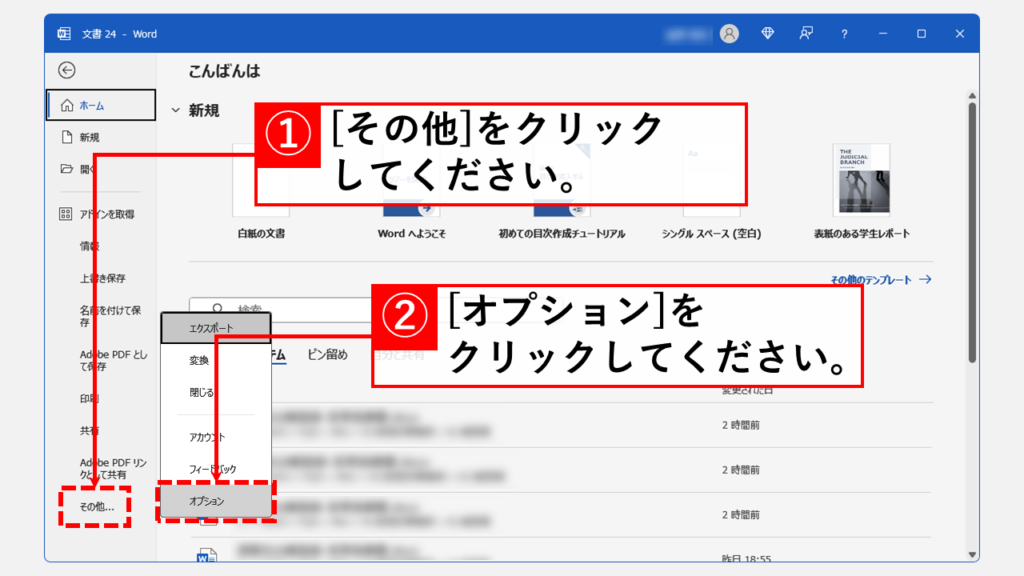This screenshot has width=1024, height=576.
Task: Click the diamond premium icon
Action: tap(767, 33)
